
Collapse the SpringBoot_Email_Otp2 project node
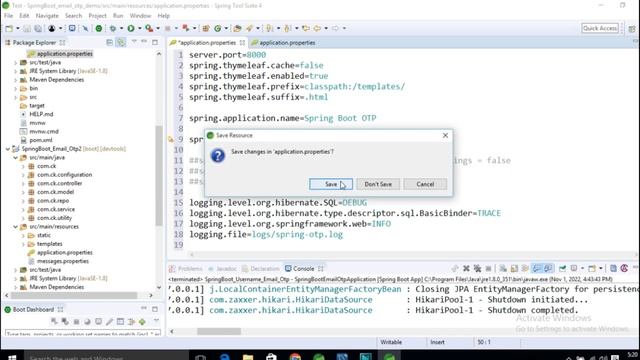point(8,149)
